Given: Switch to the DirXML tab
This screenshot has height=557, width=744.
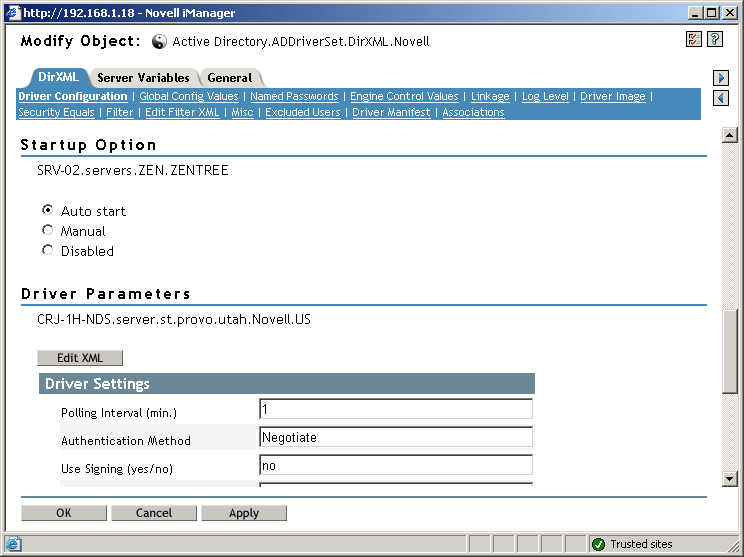Looking at the screenshot, I should coord(58,77).
